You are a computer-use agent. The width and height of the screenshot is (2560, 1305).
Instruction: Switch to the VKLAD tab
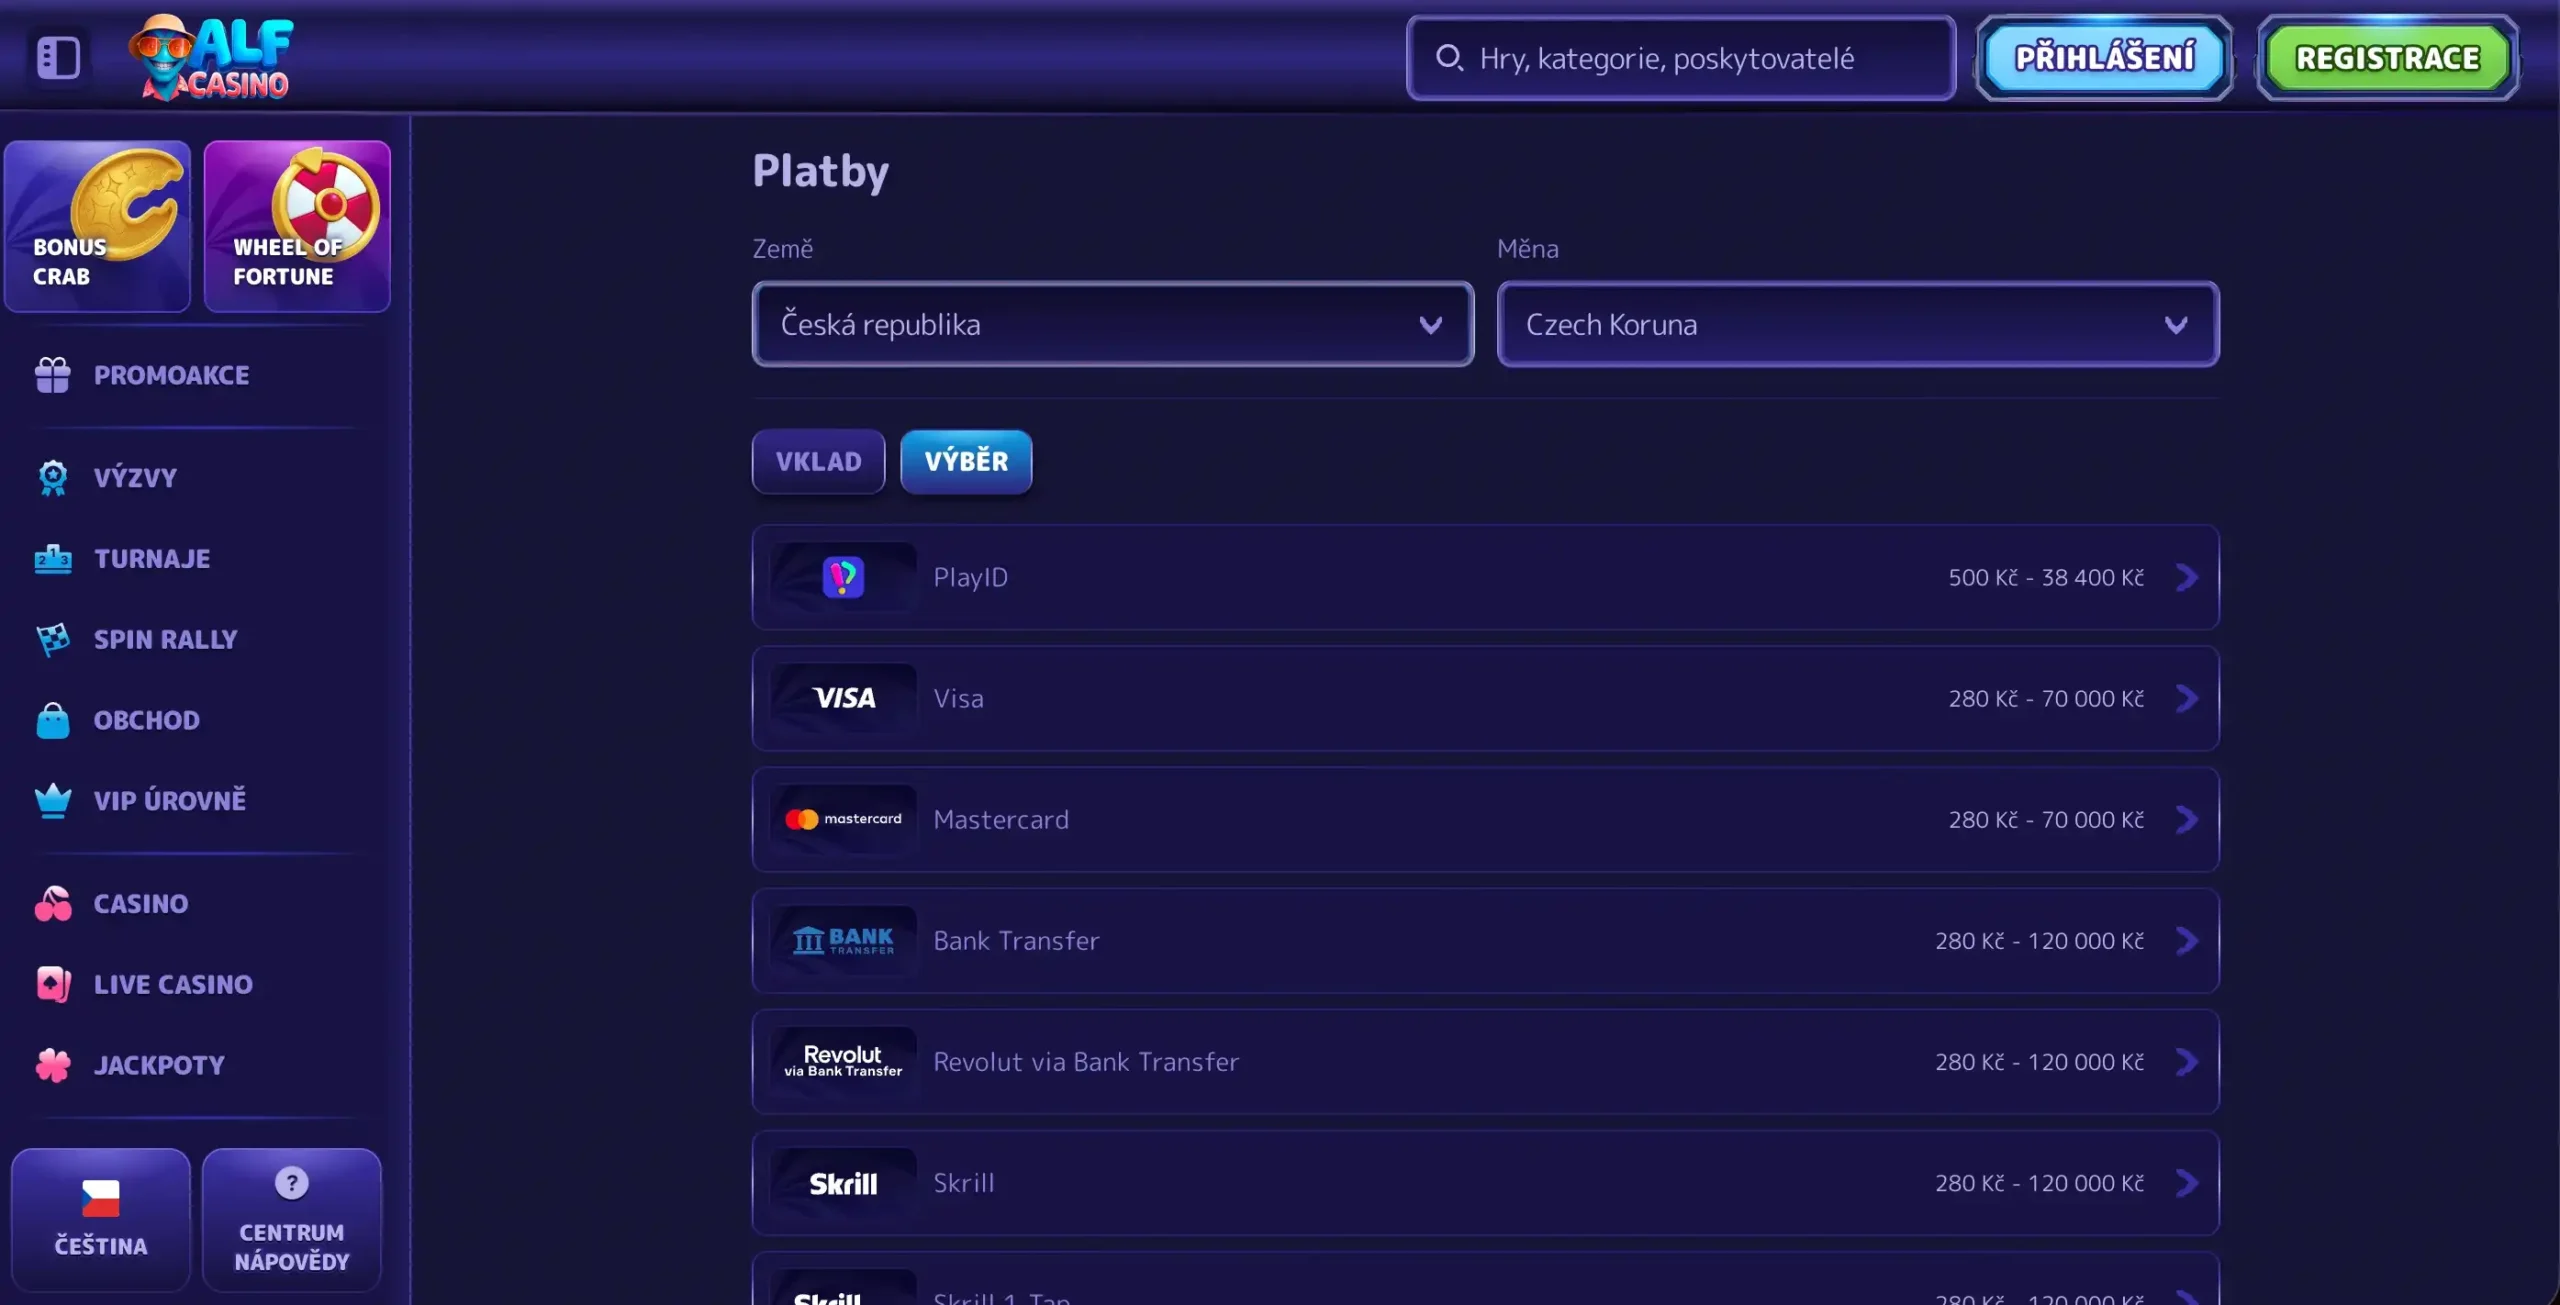click(x=818, y=462)
